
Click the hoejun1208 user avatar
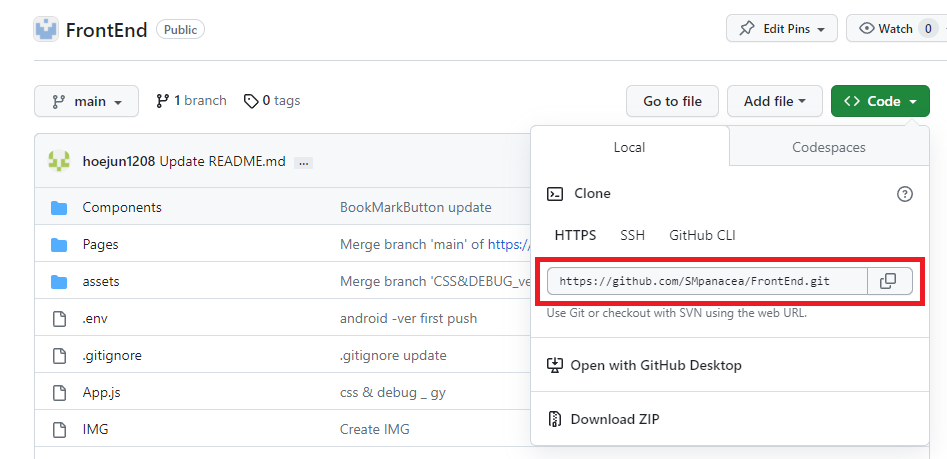click(x=59, y=161)
